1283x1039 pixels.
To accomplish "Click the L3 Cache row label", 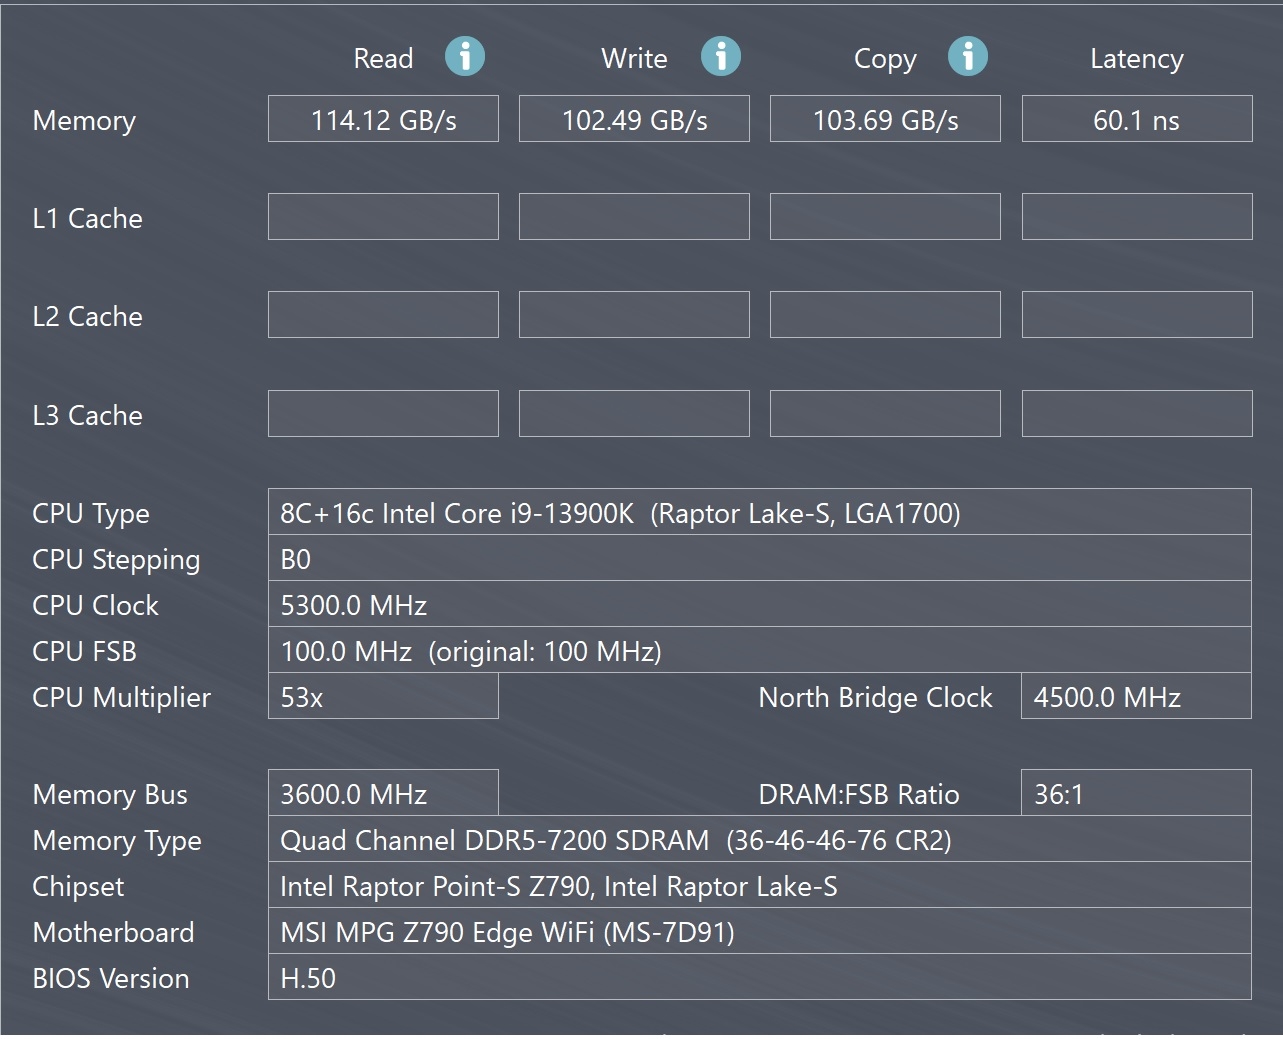I will click(87, 416).
